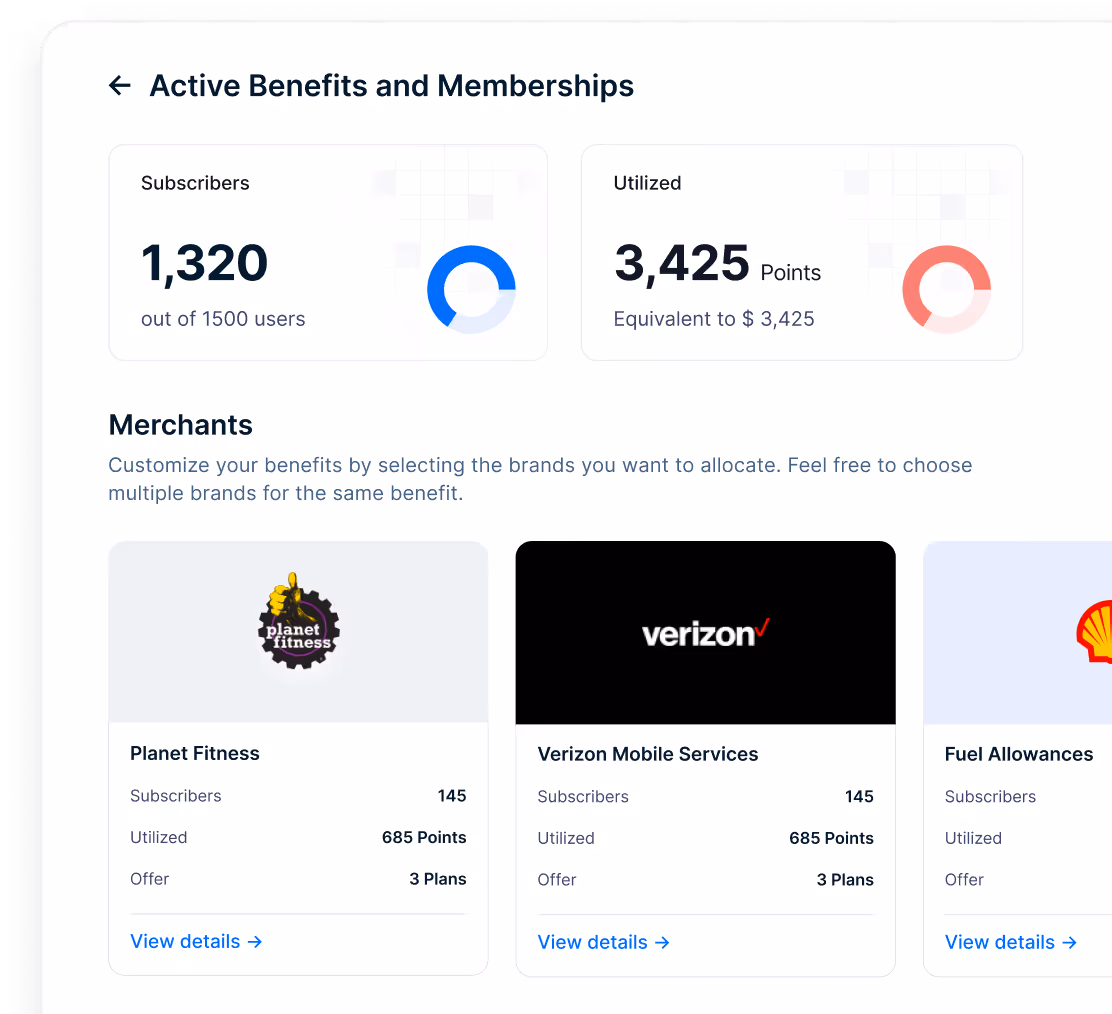Image resolution: width=1112 pixels, height=1014 pixels.
Task: Click Verizon '3 Plans' offer value
Action: pyautogui.click(x=845, y=880)
